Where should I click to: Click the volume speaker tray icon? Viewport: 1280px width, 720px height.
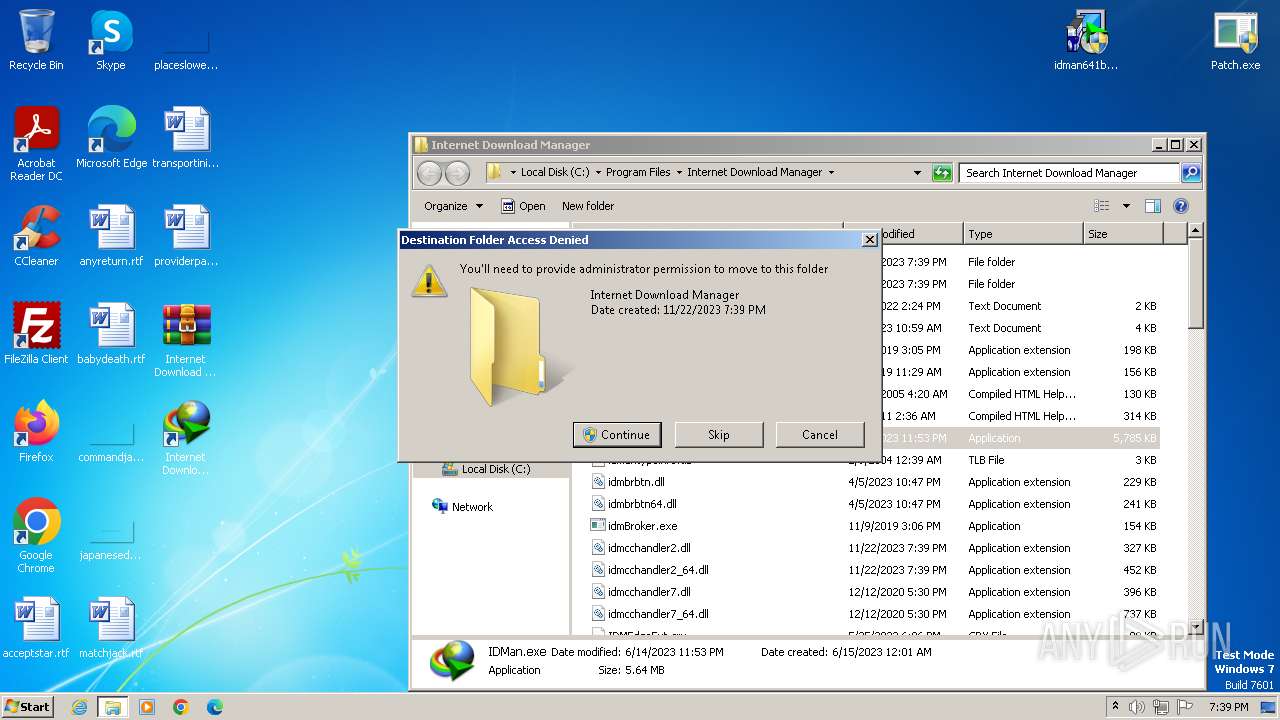tap(1137, 707)
